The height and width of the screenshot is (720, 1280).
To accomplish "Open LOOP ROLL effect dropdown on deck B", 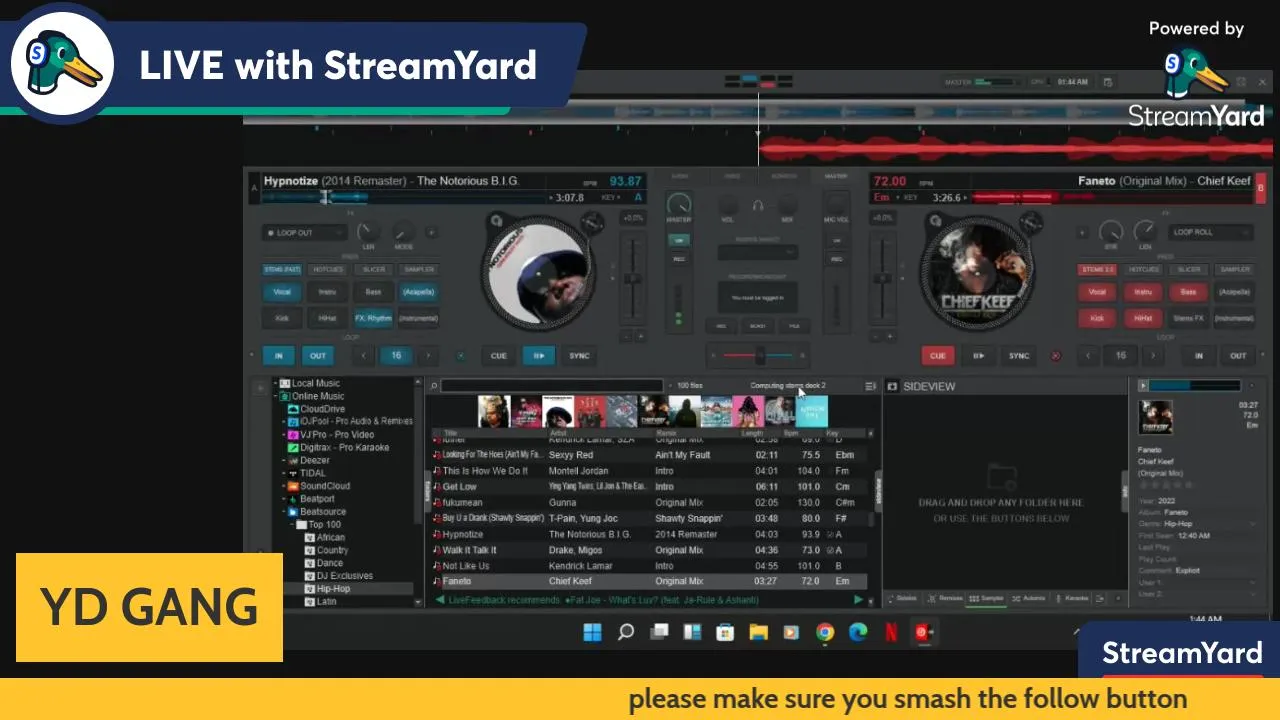I will [1211, 232].
